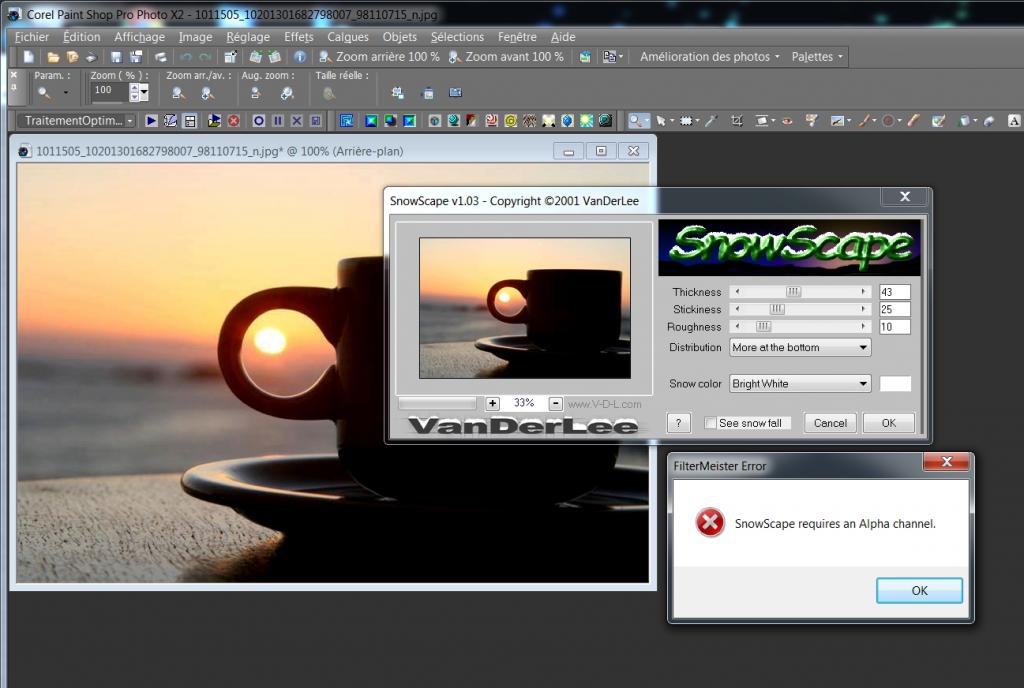Click the Roughness slider thumb
The image size is (1024, 688).
[763, 326]
